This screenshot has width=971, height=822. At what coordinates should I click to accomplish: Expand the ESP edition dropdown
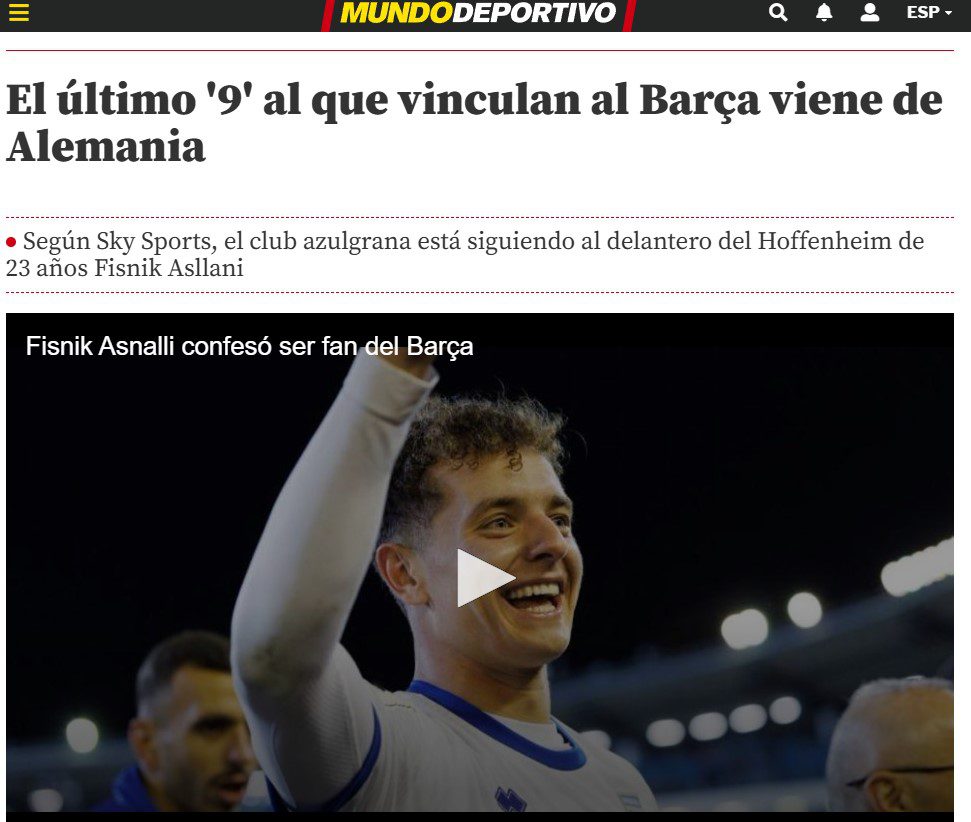(928, 12)
